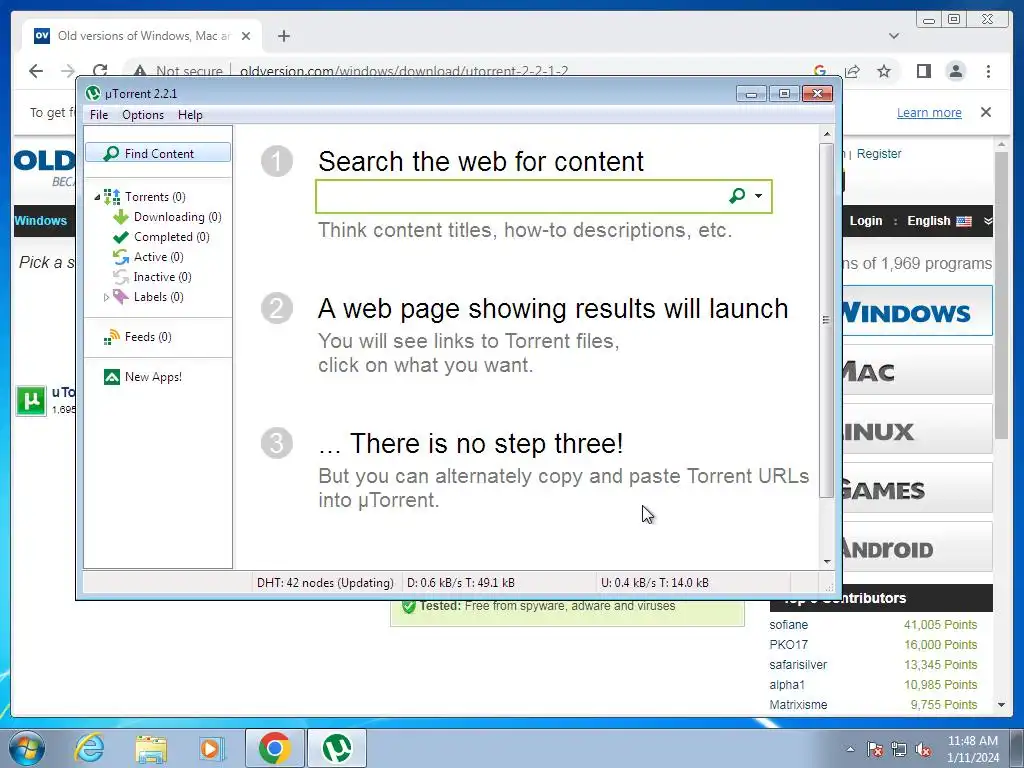1024x768 pixels.
Task: Click the green Downloading arrow icon
Action: (121, 217)
